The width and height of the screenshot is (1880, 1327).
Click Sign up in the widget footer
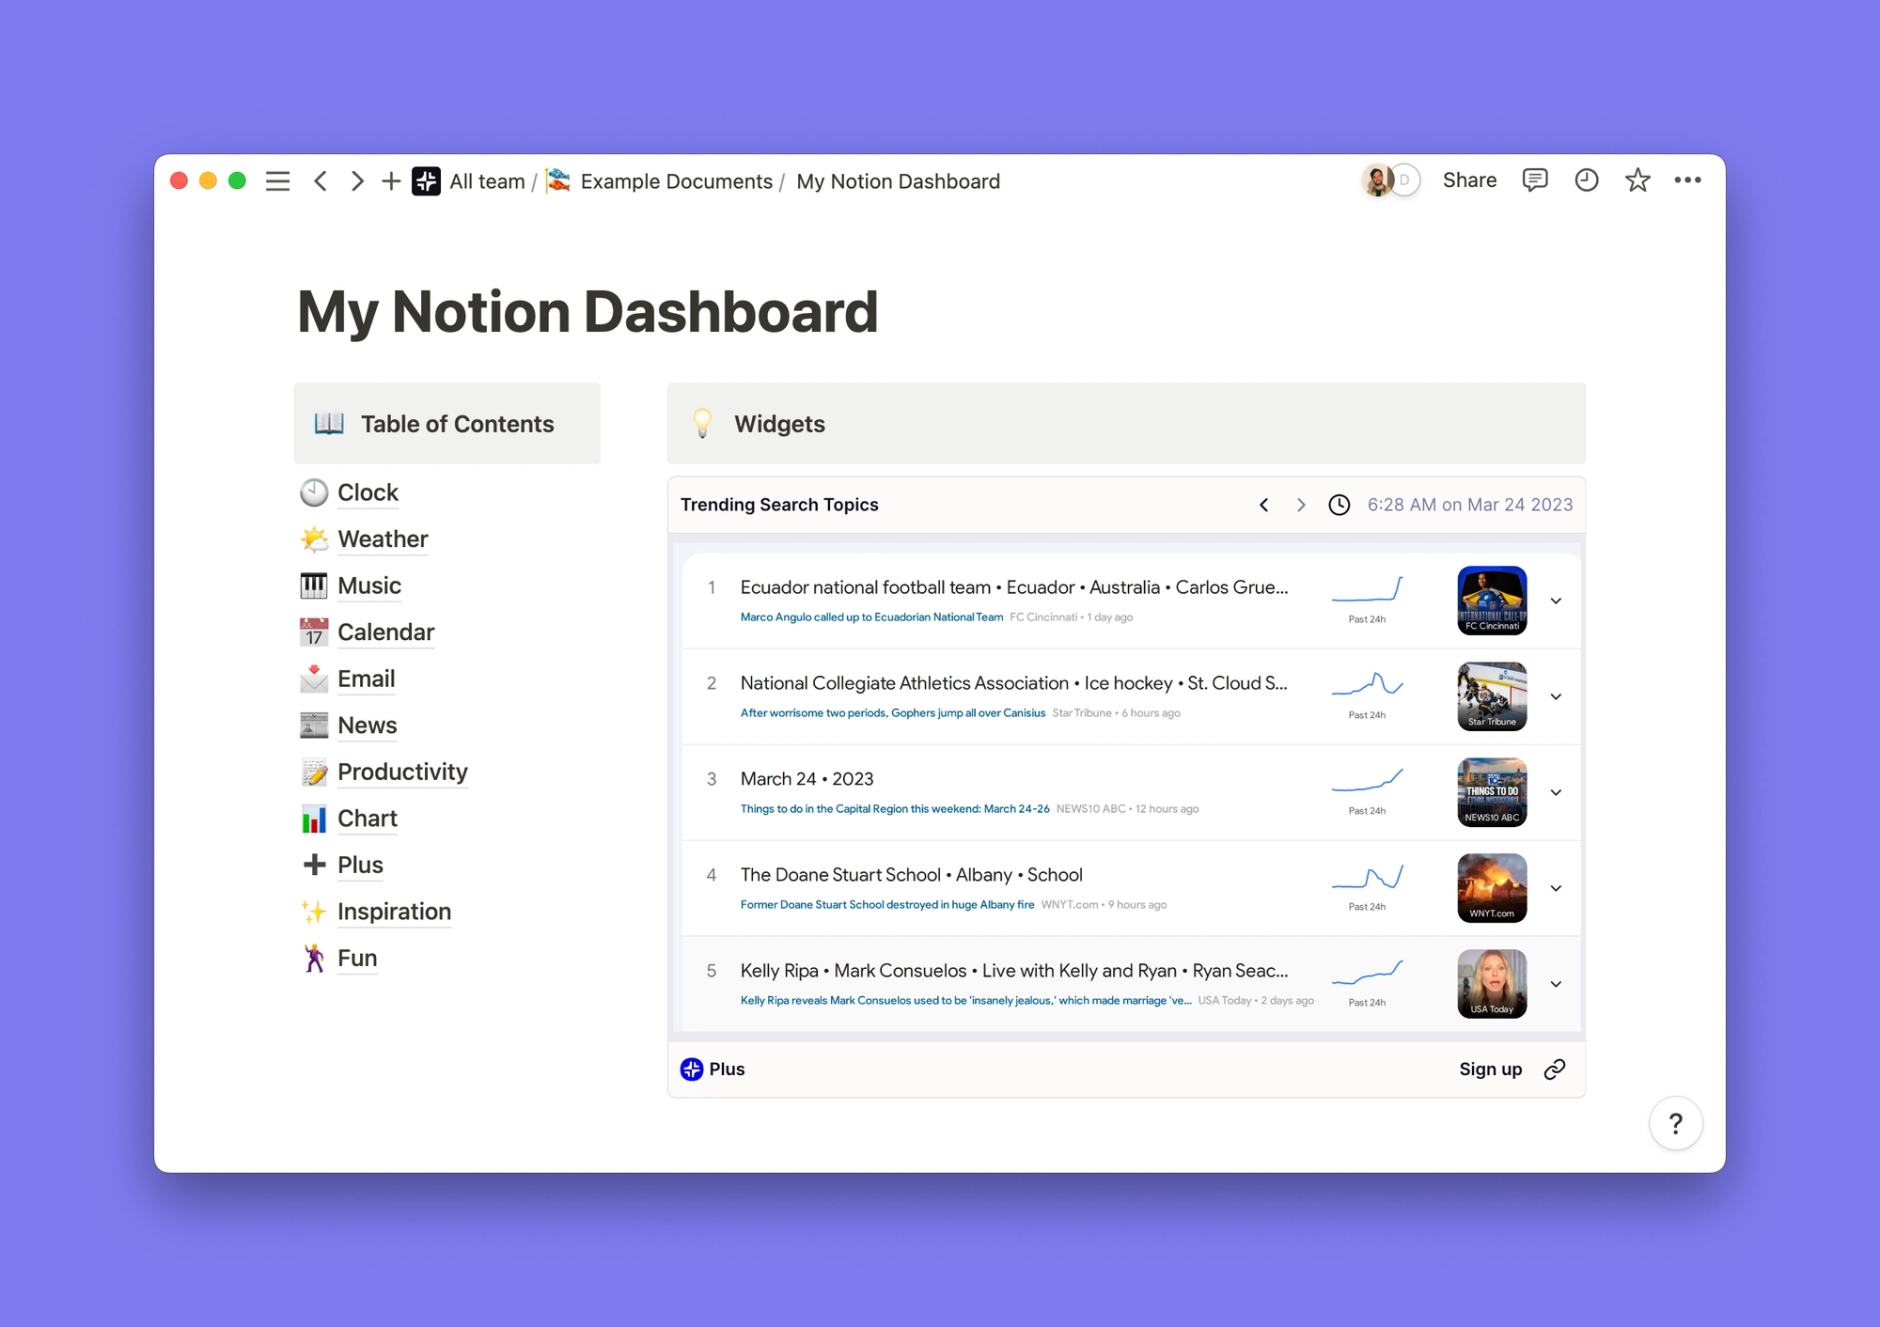click(x=1490, y=1069)
